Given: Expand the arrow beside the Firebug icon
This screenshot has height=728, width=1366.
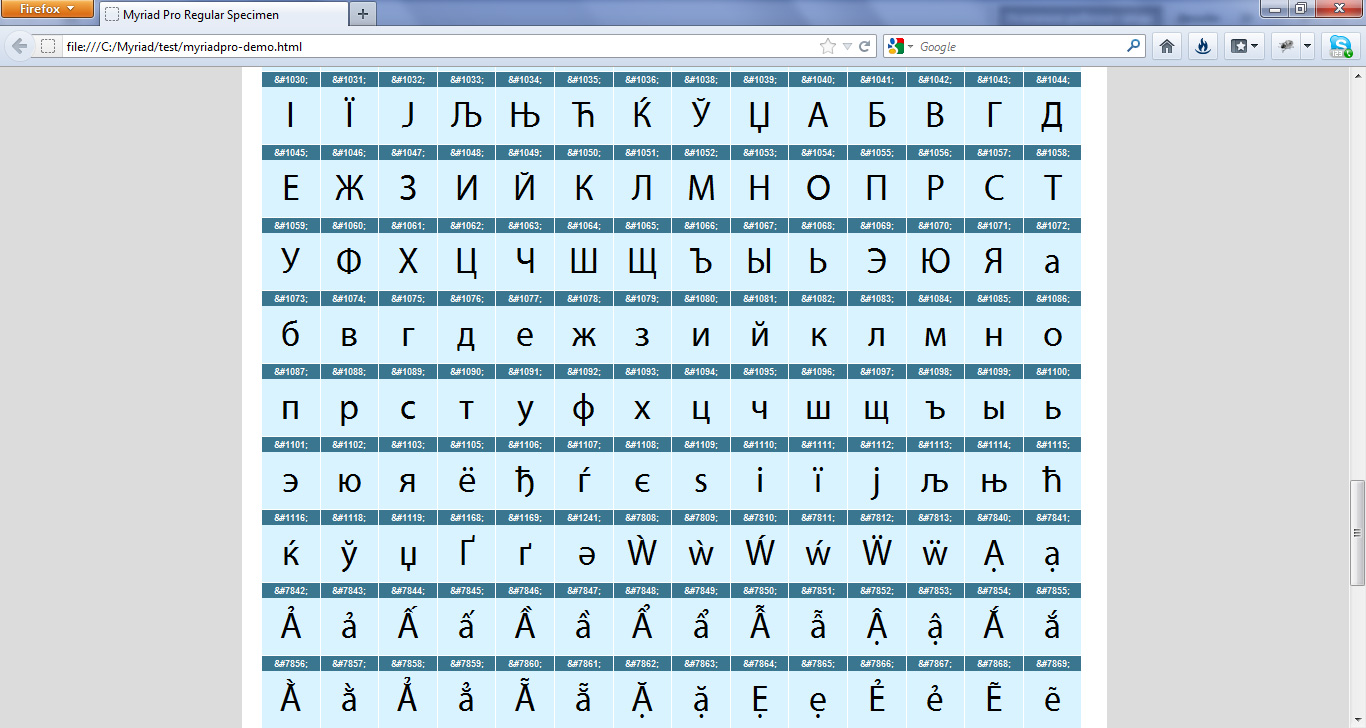Looking at the screenshot, I should click(1307, 46).
